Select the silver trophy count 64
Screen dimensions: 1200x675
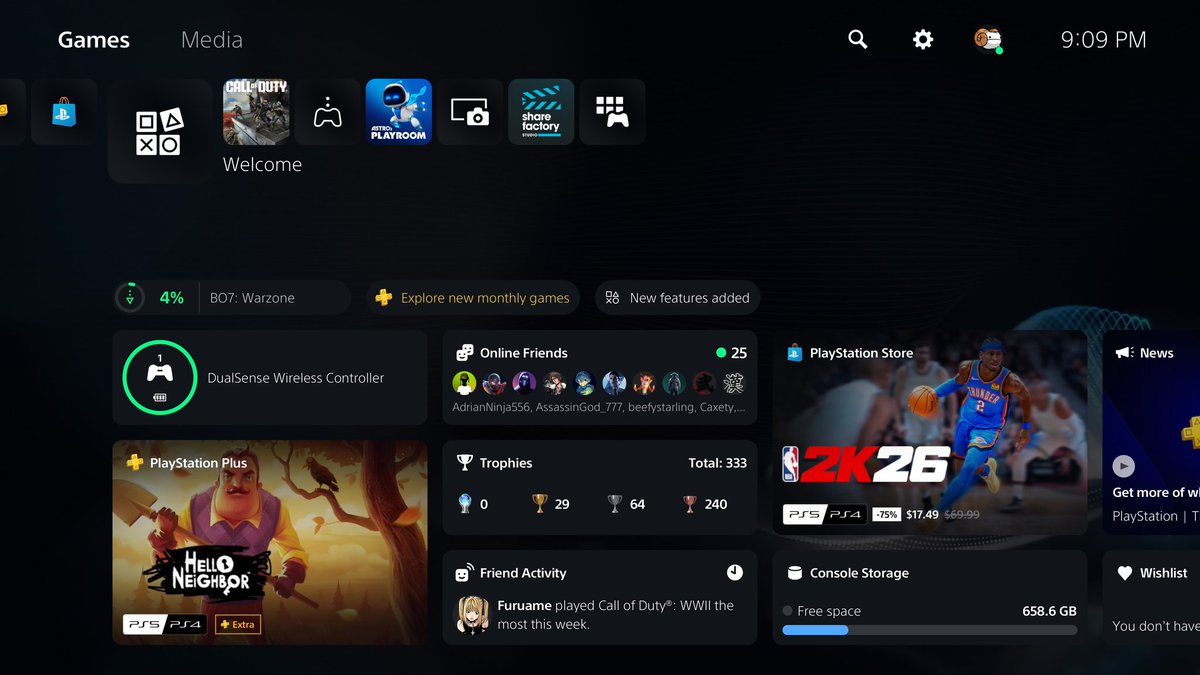627,504
